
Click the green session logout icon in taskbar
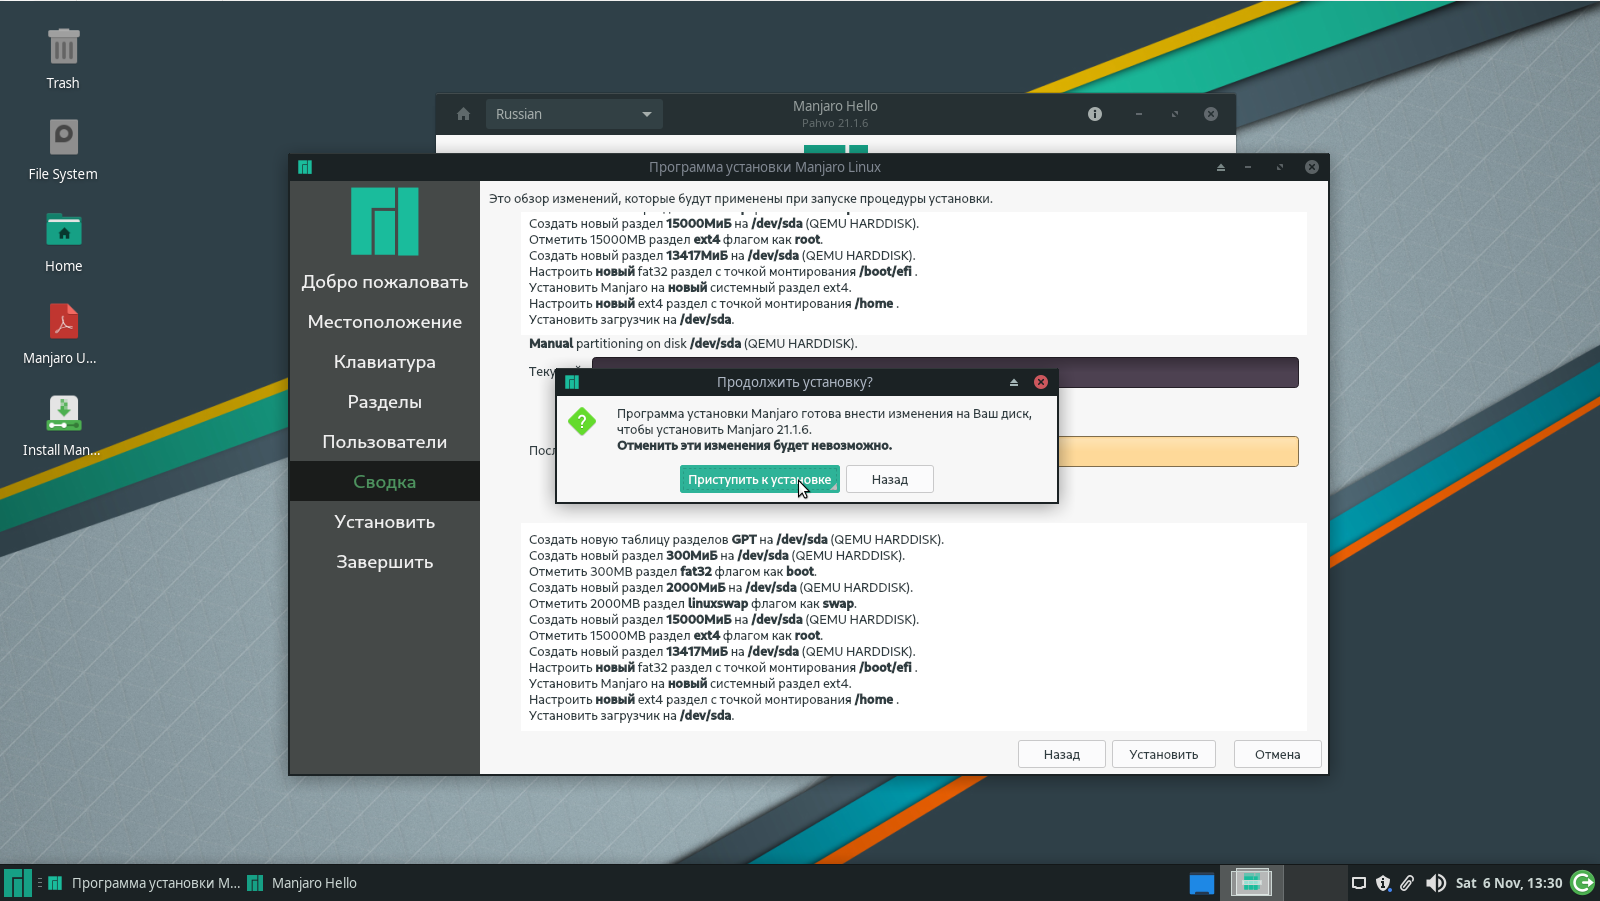coord(1583,882)
